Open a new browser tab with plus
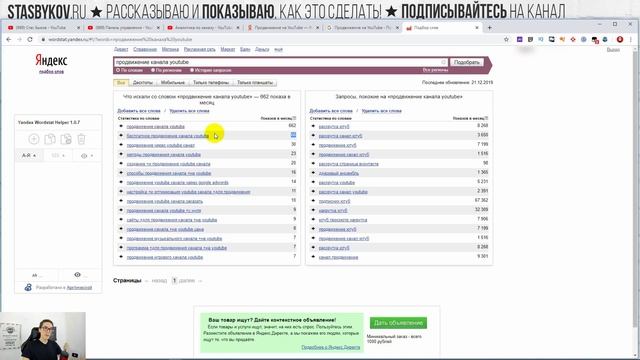The image size is (640, 360). click(489, 28)
